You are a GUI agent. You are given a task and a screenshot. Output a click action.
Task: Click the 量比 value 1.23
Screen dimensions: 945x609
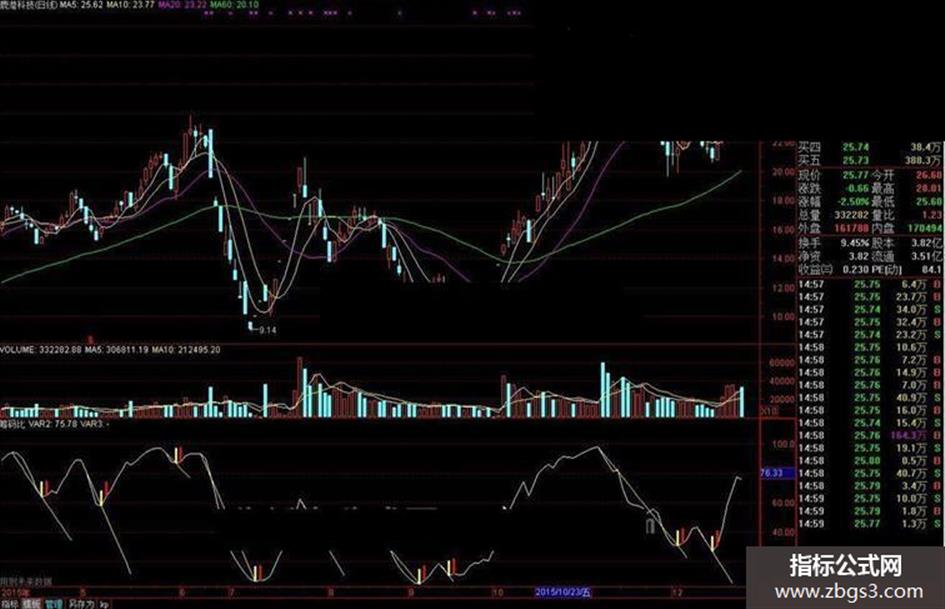(931, 215)
